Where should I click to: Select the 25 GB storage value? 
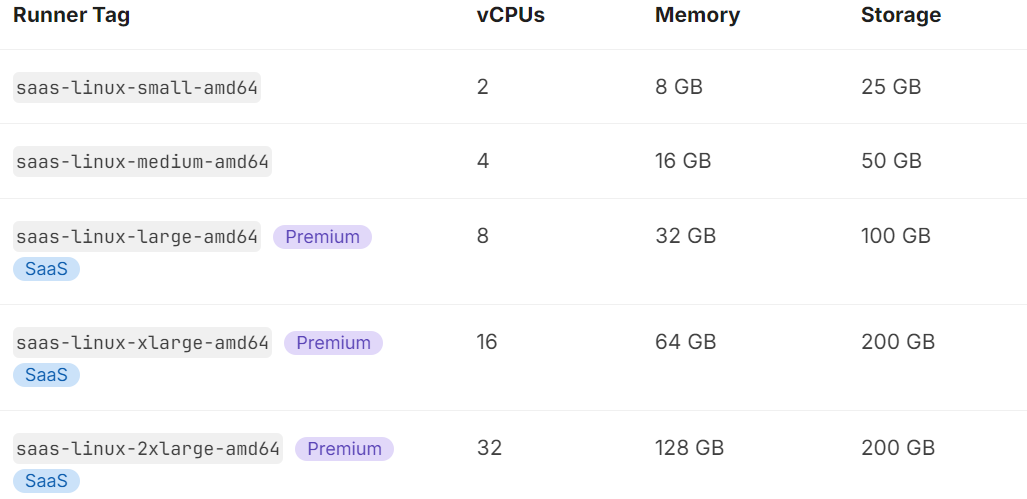pyautogui.click(x=891, y=86)
